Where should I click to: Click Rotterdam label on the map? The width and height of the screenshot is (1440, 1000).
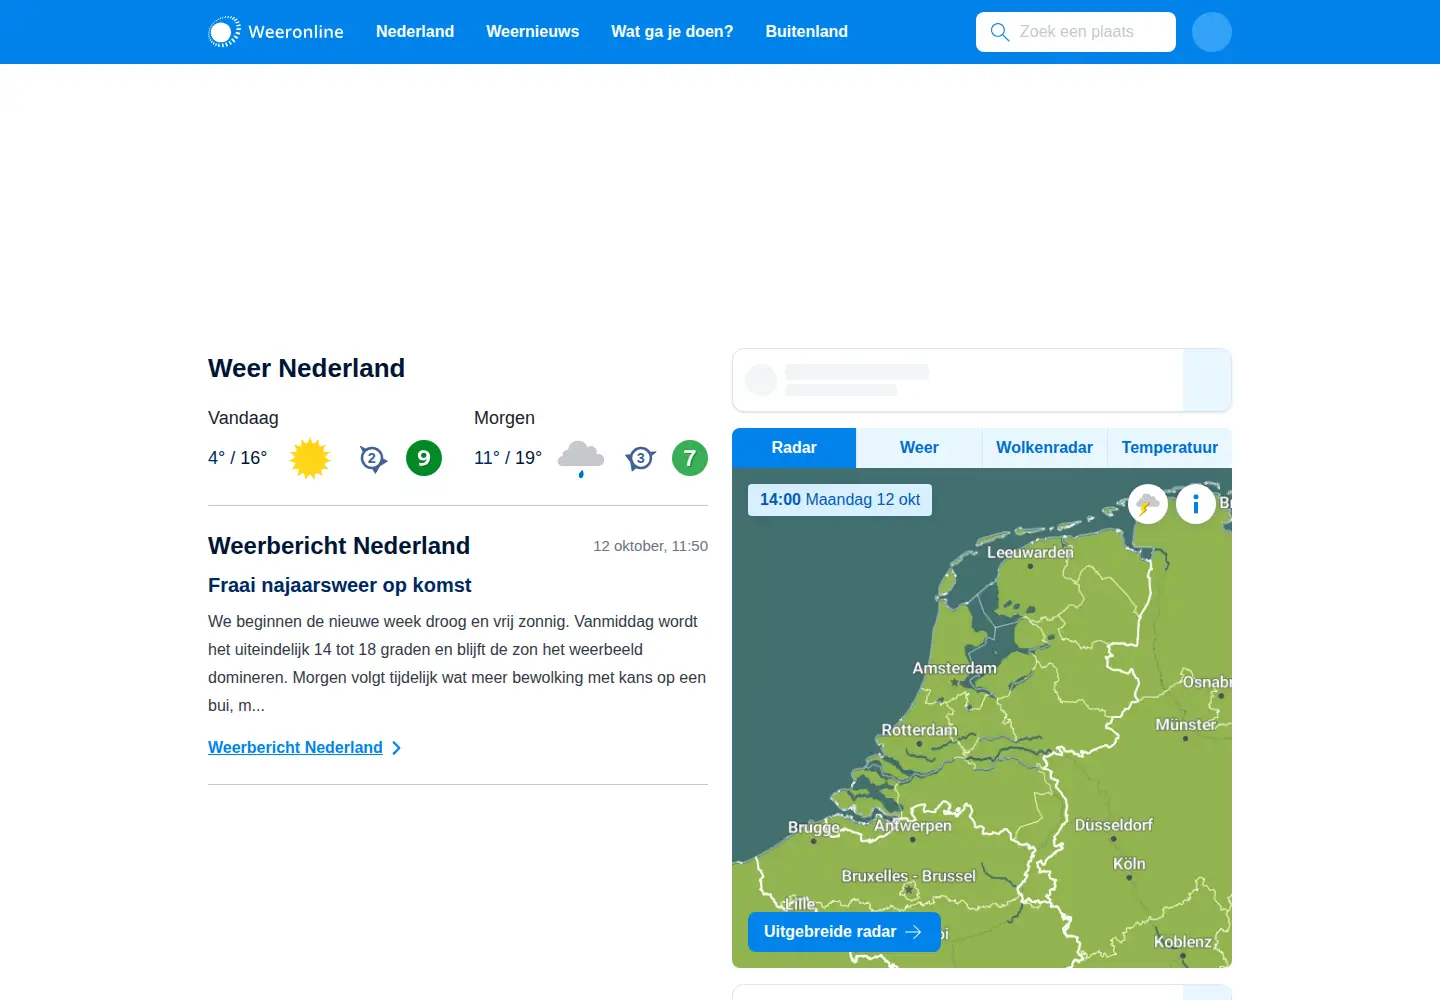pos(919,730)
